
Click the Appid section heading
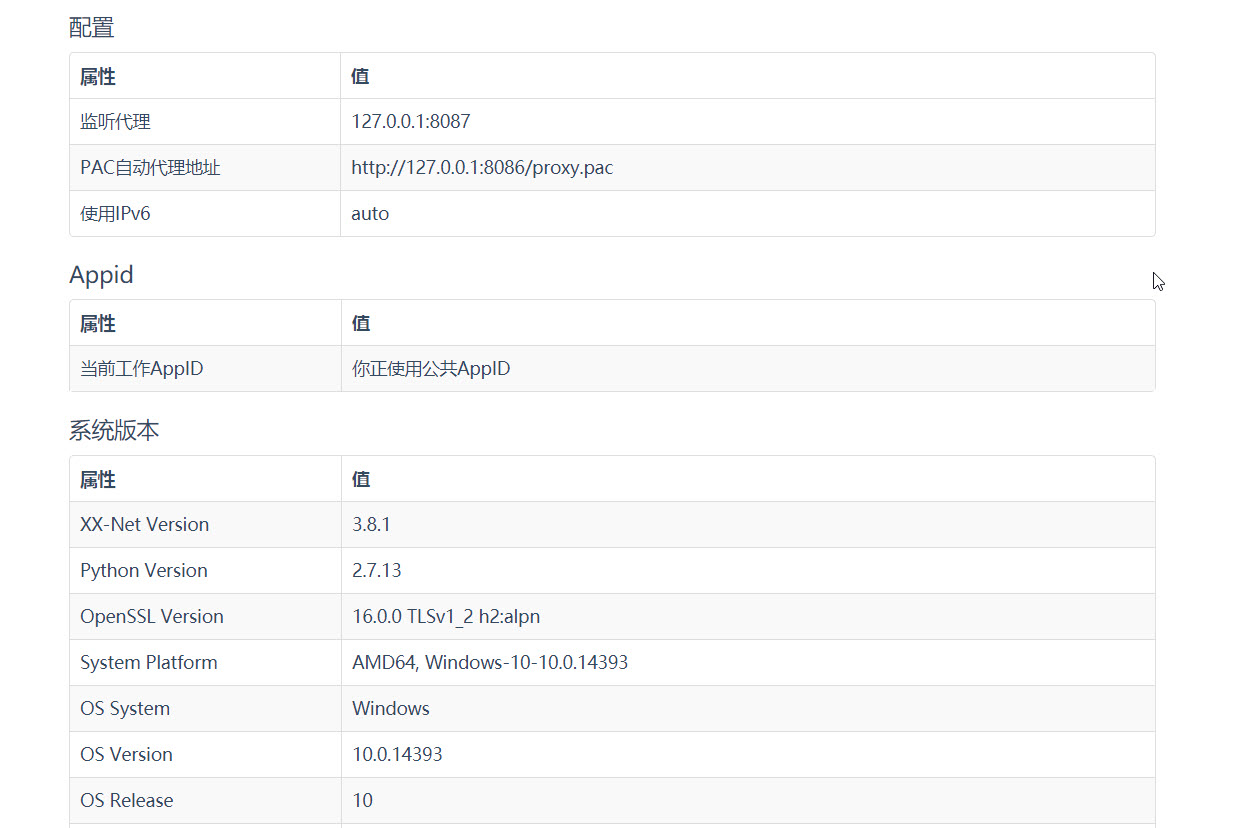pyautogui.click(x=101, y=275)
